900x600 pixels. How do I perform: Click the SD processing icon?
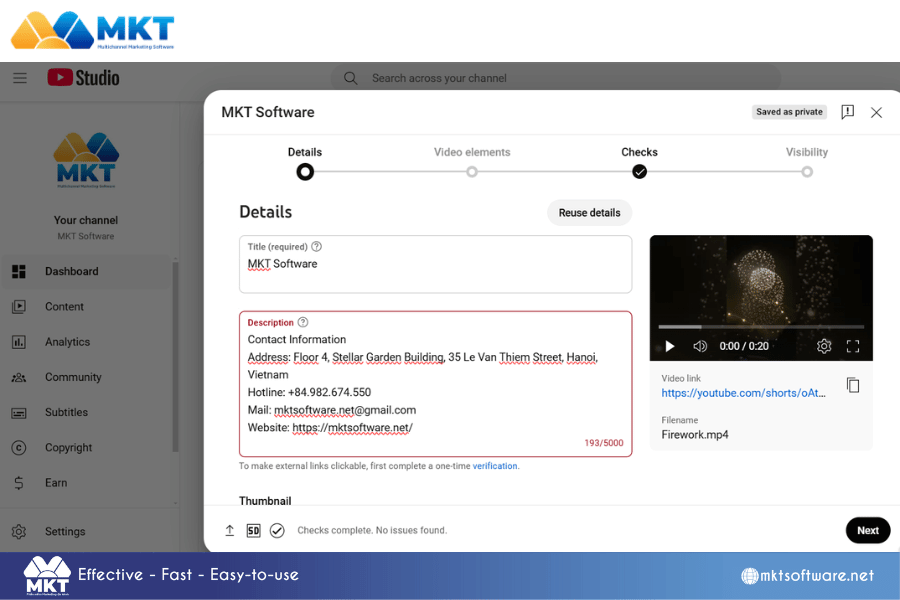click(253, 531)
